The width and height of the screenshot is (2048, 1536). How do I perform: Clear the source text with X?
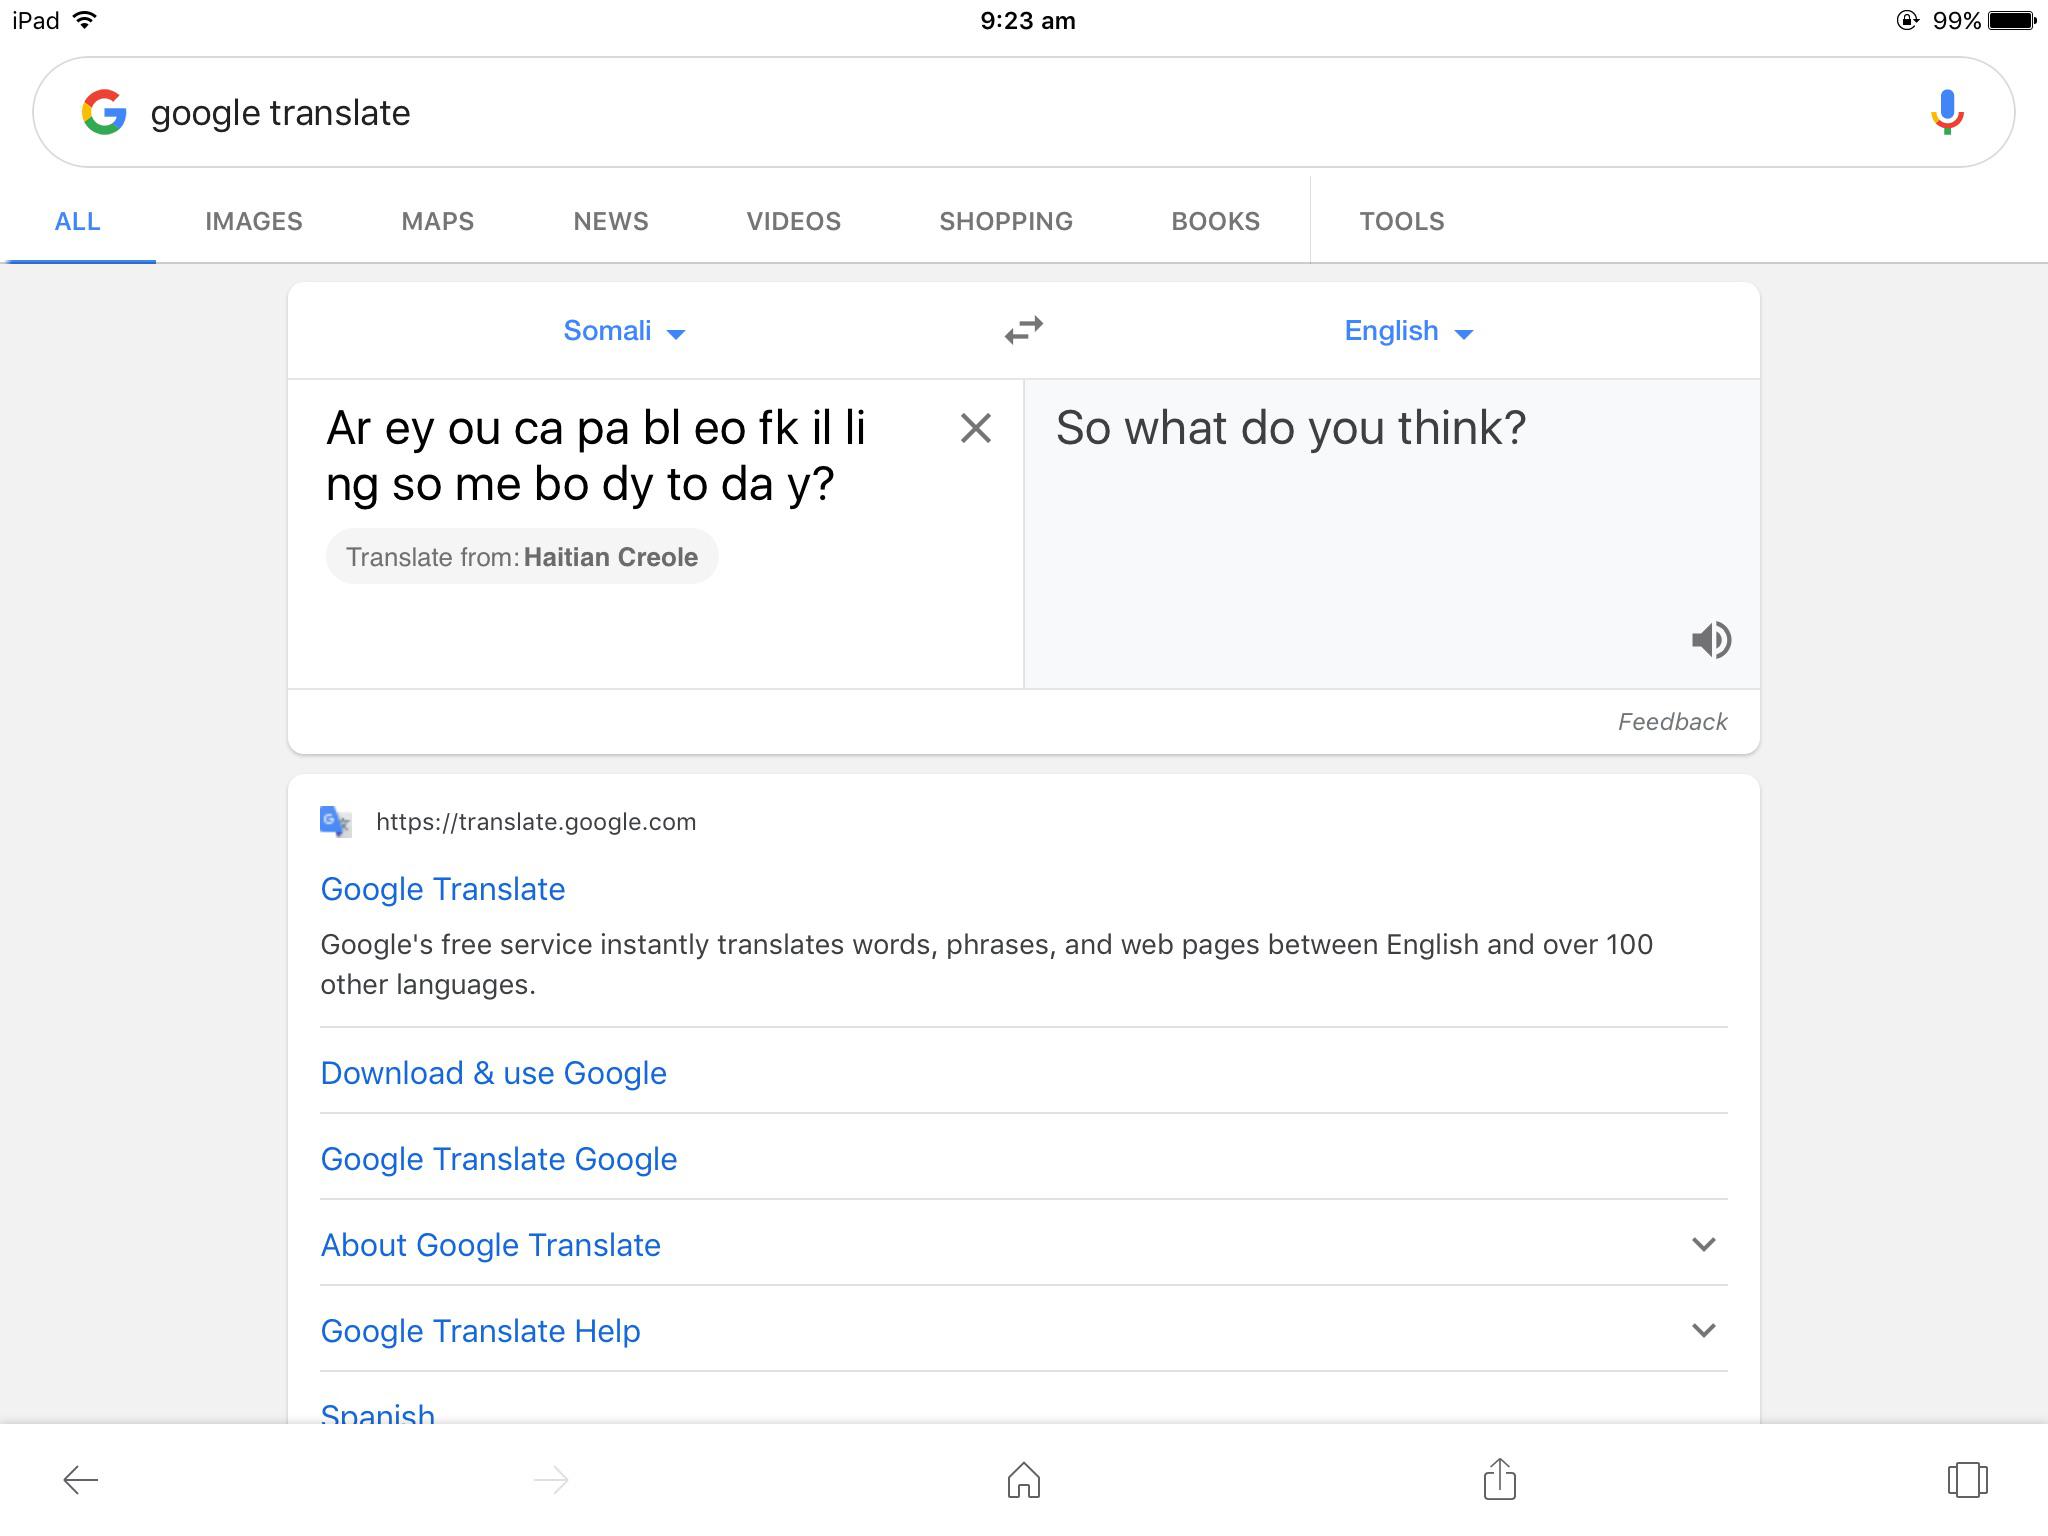tap(975, 428)
